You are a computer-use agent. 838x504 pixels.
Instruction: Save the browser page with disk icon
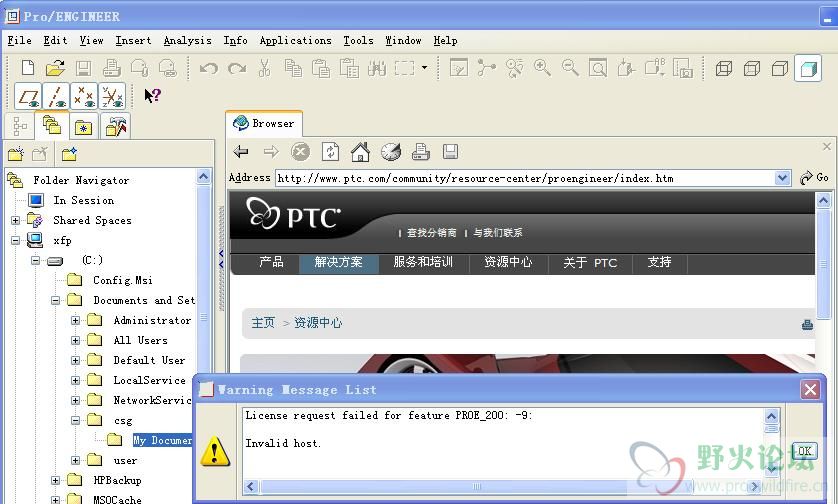[x=450, y=152]
